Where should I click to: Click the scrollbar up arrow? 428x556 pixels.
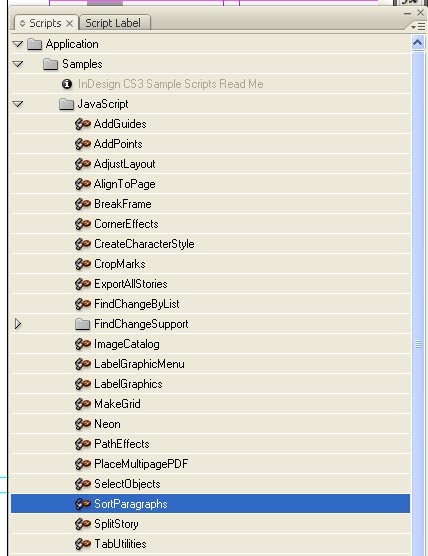point(418,43)
